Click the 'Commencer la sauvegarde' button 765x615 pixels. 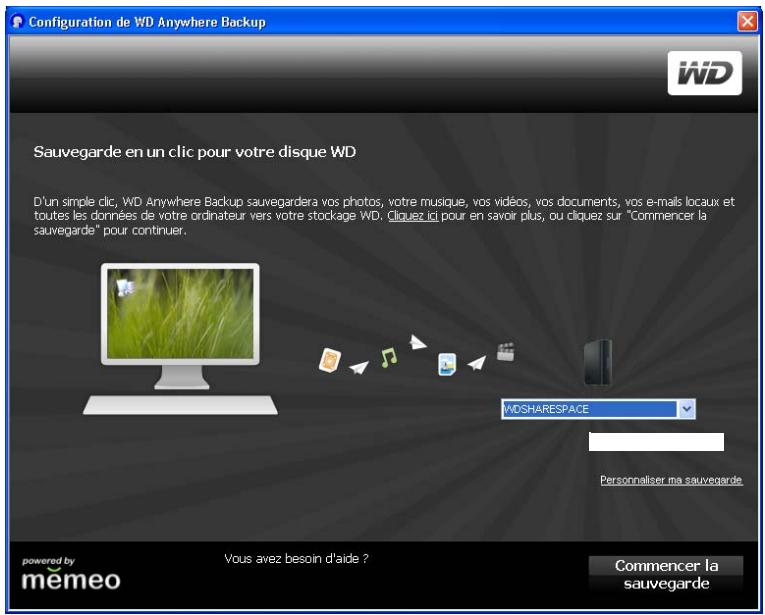(665, 575)
